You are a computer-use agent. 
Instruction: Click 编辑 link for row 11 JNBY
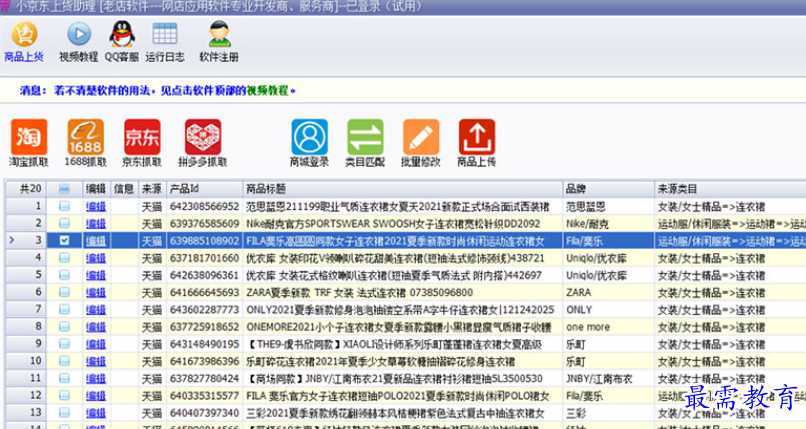96,379
